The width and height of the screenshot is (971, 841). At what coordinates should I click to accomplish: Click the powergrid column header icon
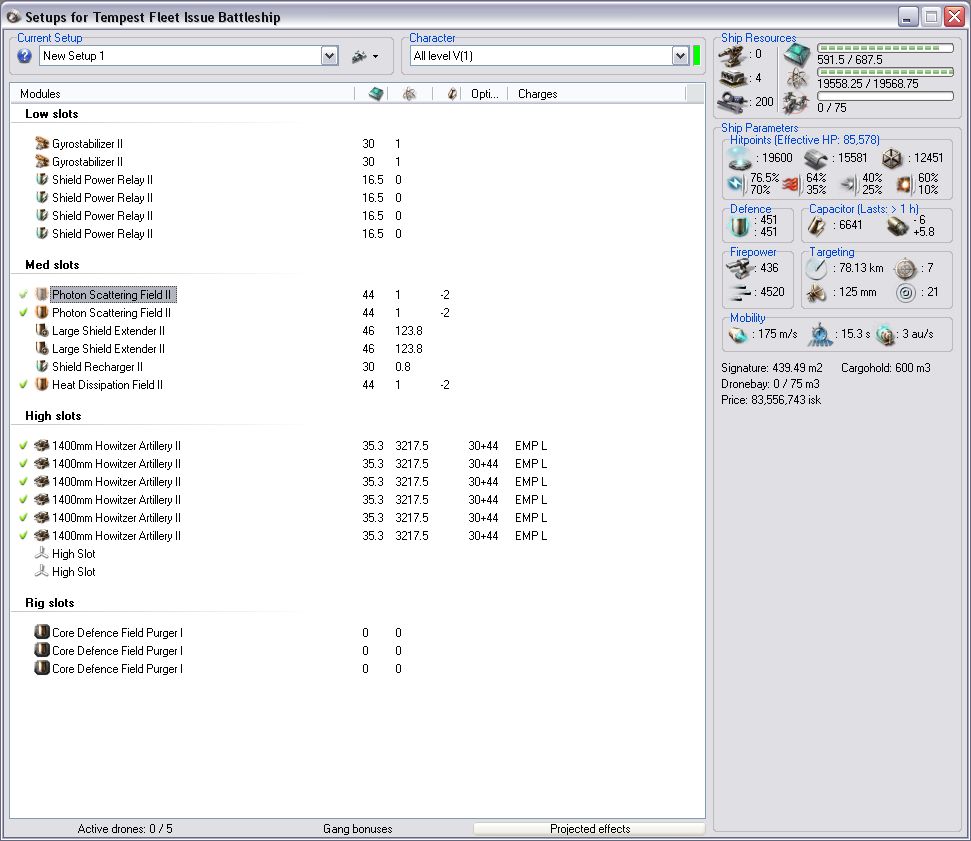coord(409,94)
